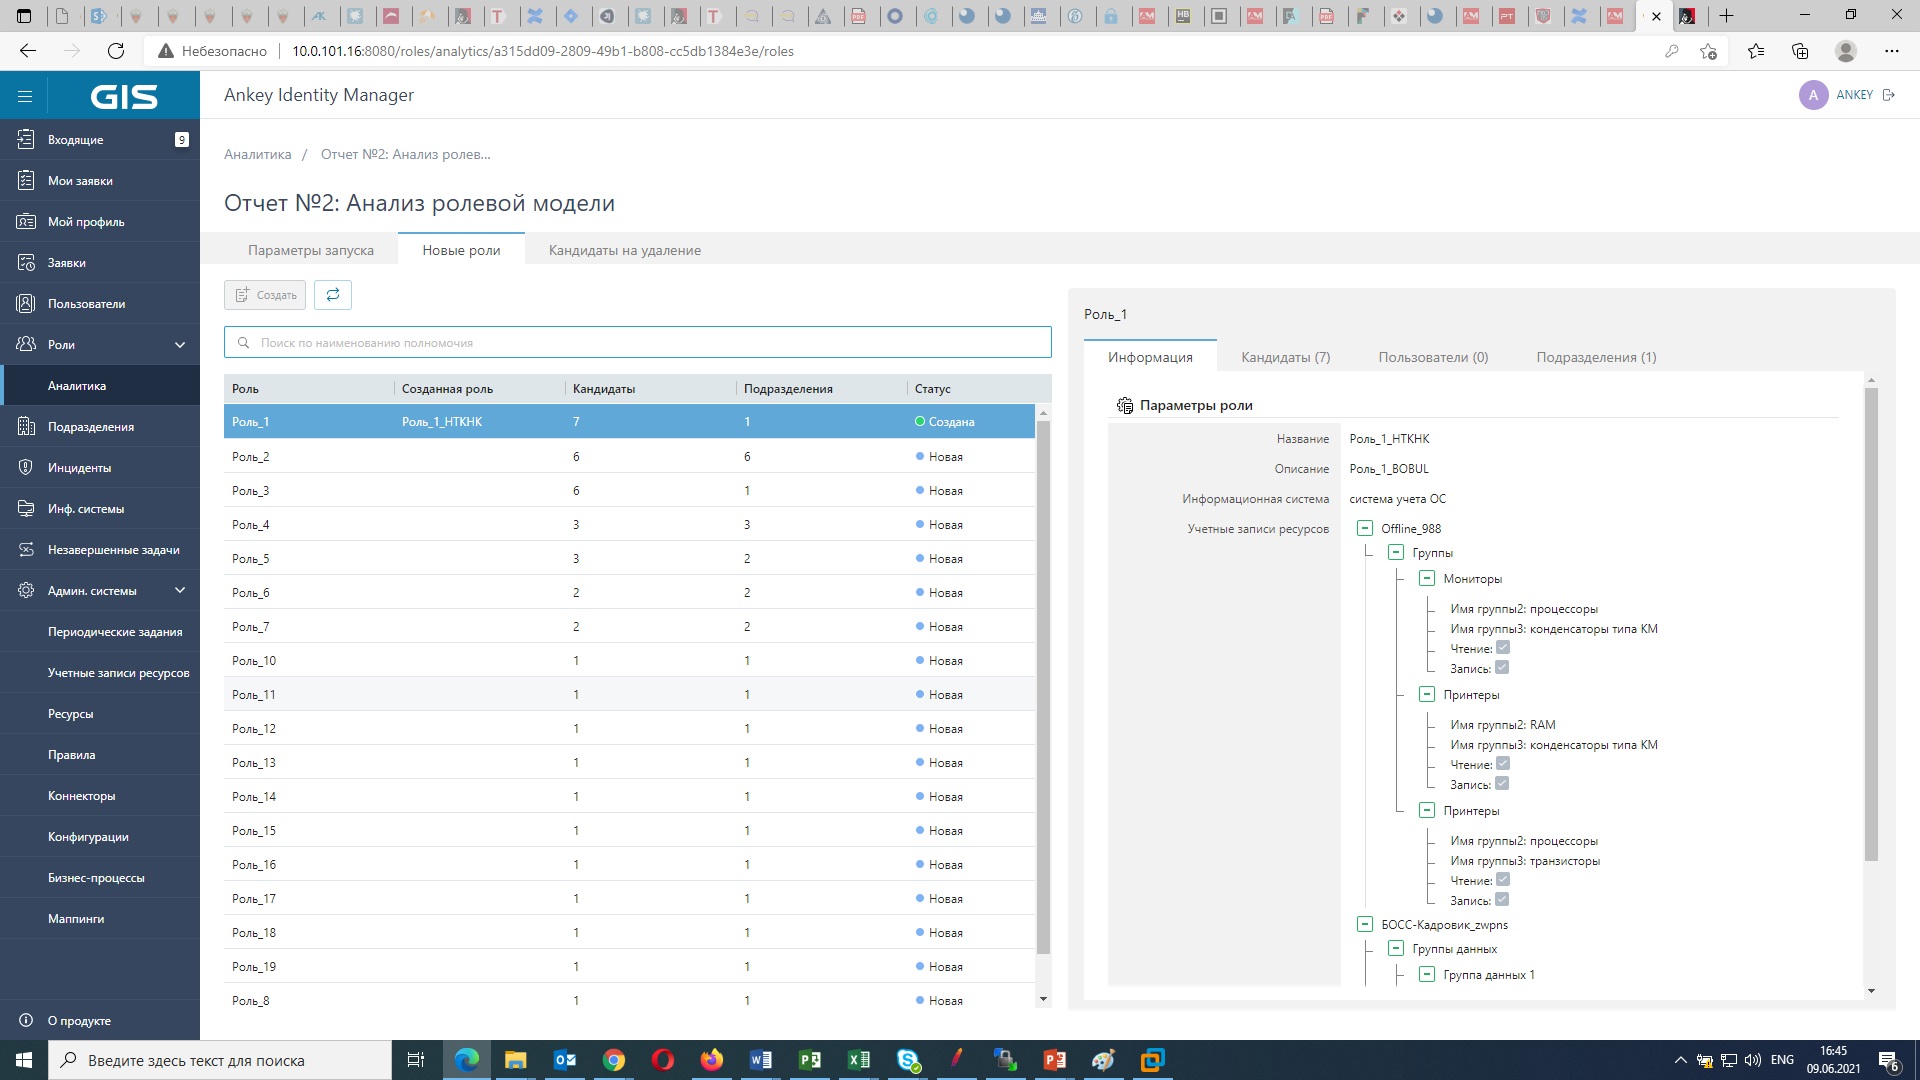Click the Создать button
The width and height of the screenshot is (1920, 1080).
[x=265, y=295]
